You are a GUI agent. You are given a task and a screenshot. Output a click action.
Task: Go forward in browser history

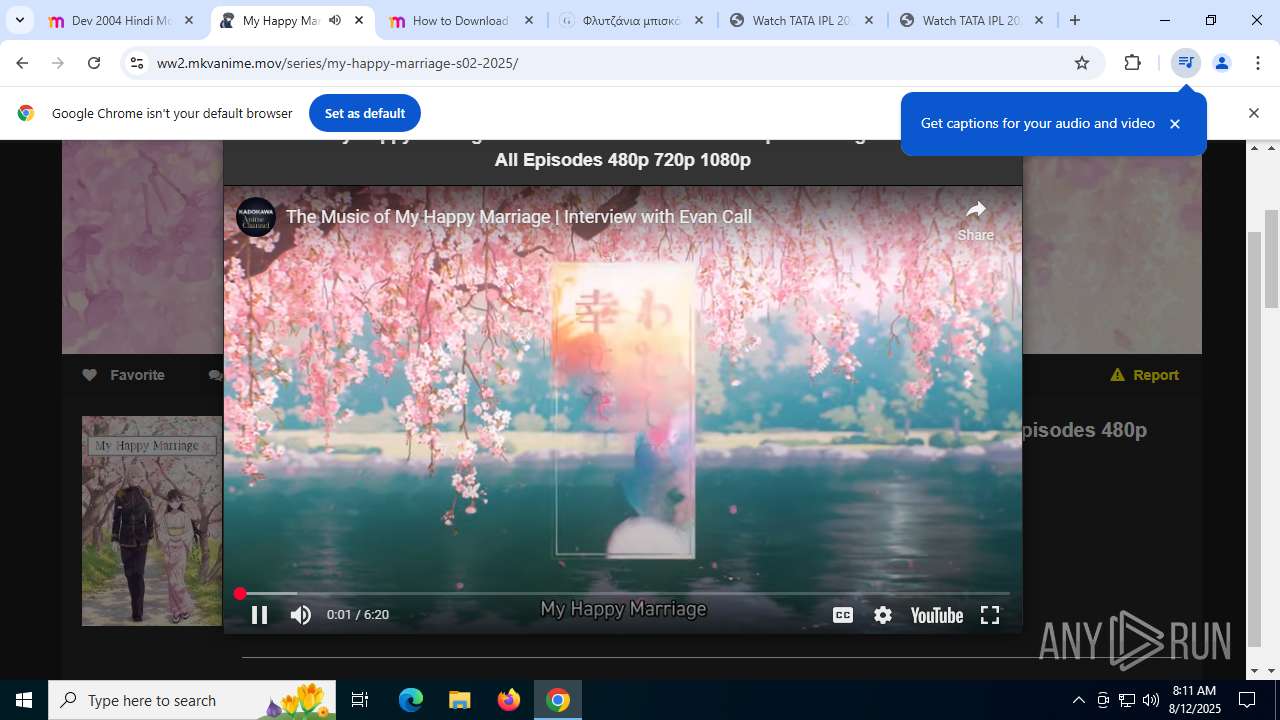(58, 63)
